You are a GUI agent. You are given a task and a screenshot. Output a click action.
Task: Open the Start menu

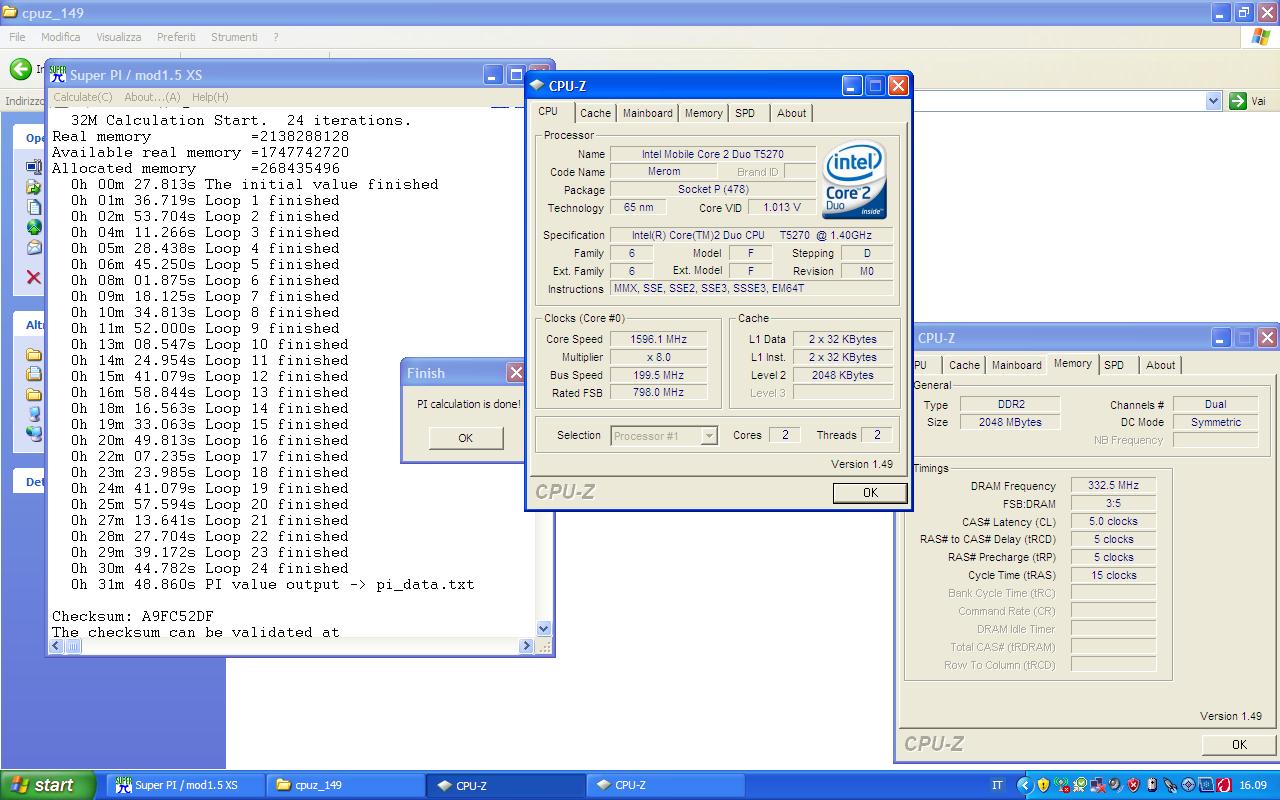48,785
